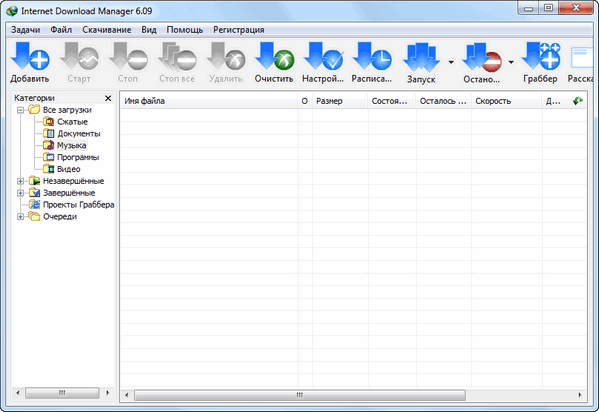Collapse the Все загрузки tree node
Image resolution: width=599 pixels, height=412 pixels.
coord(21,110)
